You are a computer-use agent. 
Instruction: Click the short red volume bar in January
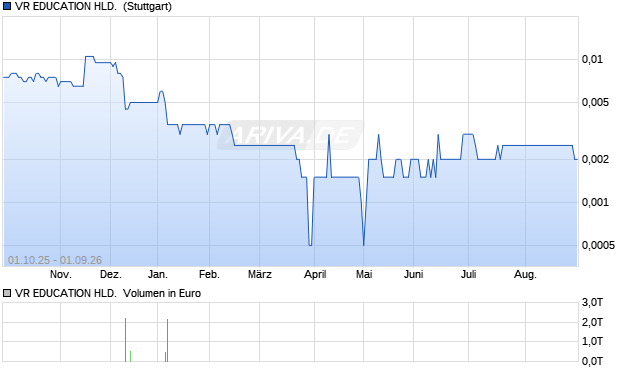165,357
